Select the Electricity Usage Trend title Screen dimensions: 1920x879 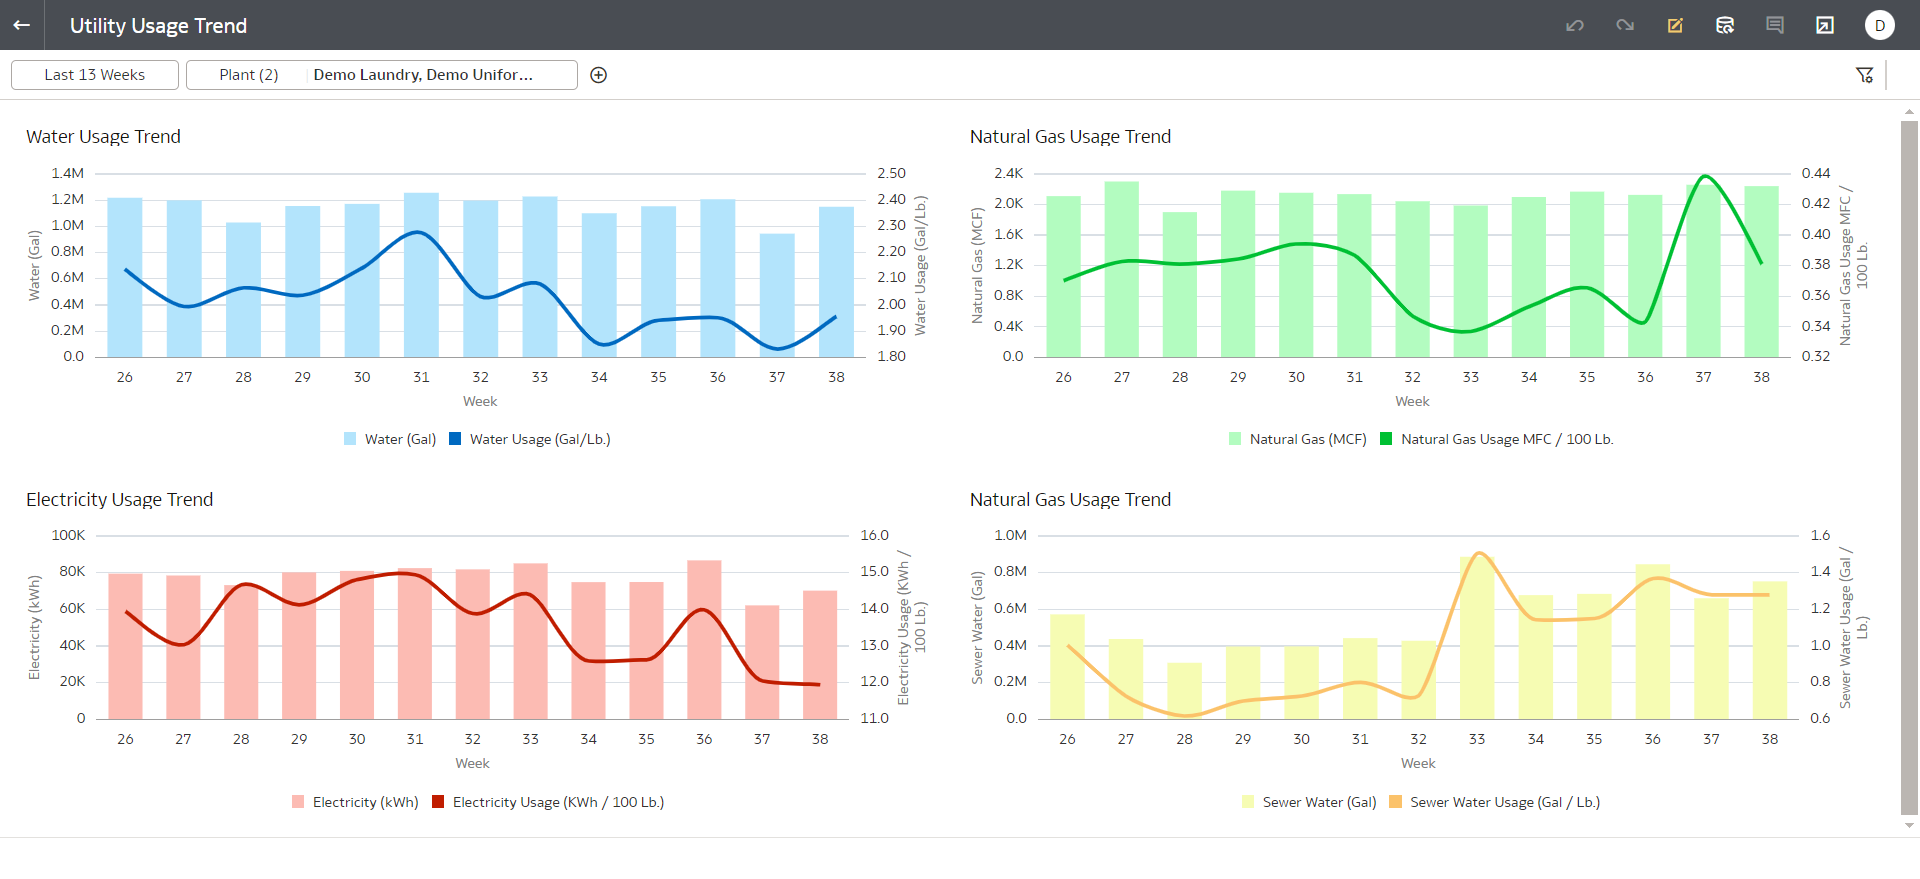(x=119, y=500)
